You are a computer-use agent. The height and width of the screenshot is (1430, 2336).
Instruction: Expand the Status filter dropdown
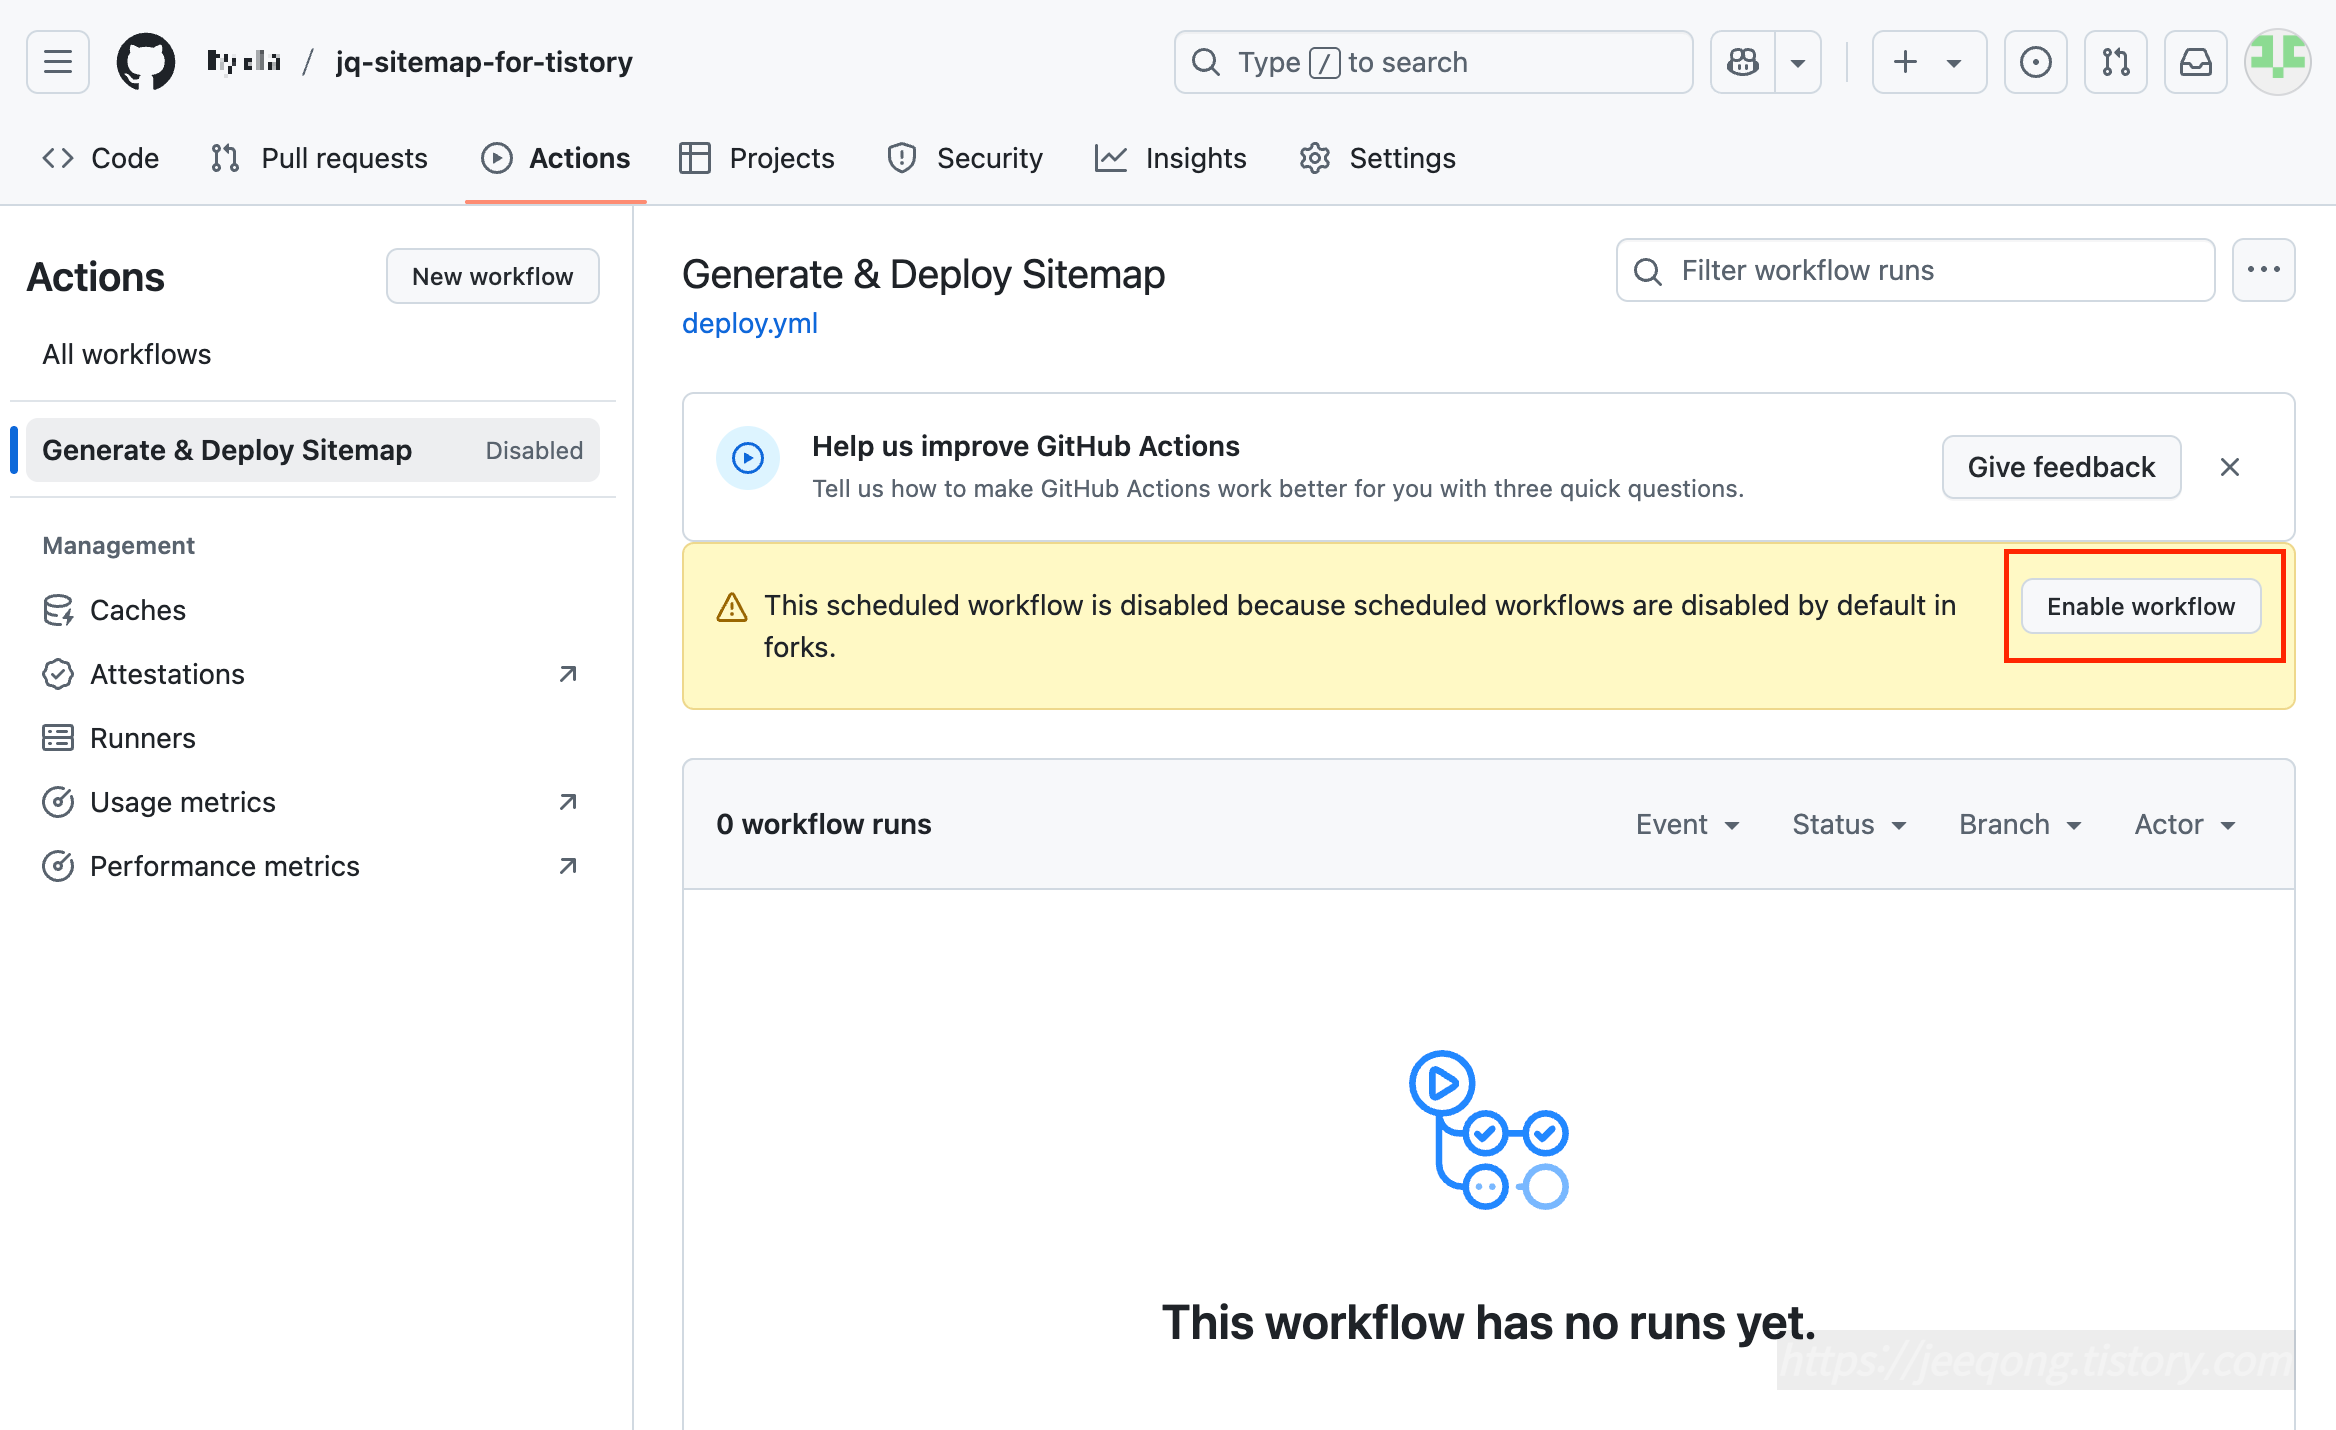pyautogui.click(x=1849, y=824)
